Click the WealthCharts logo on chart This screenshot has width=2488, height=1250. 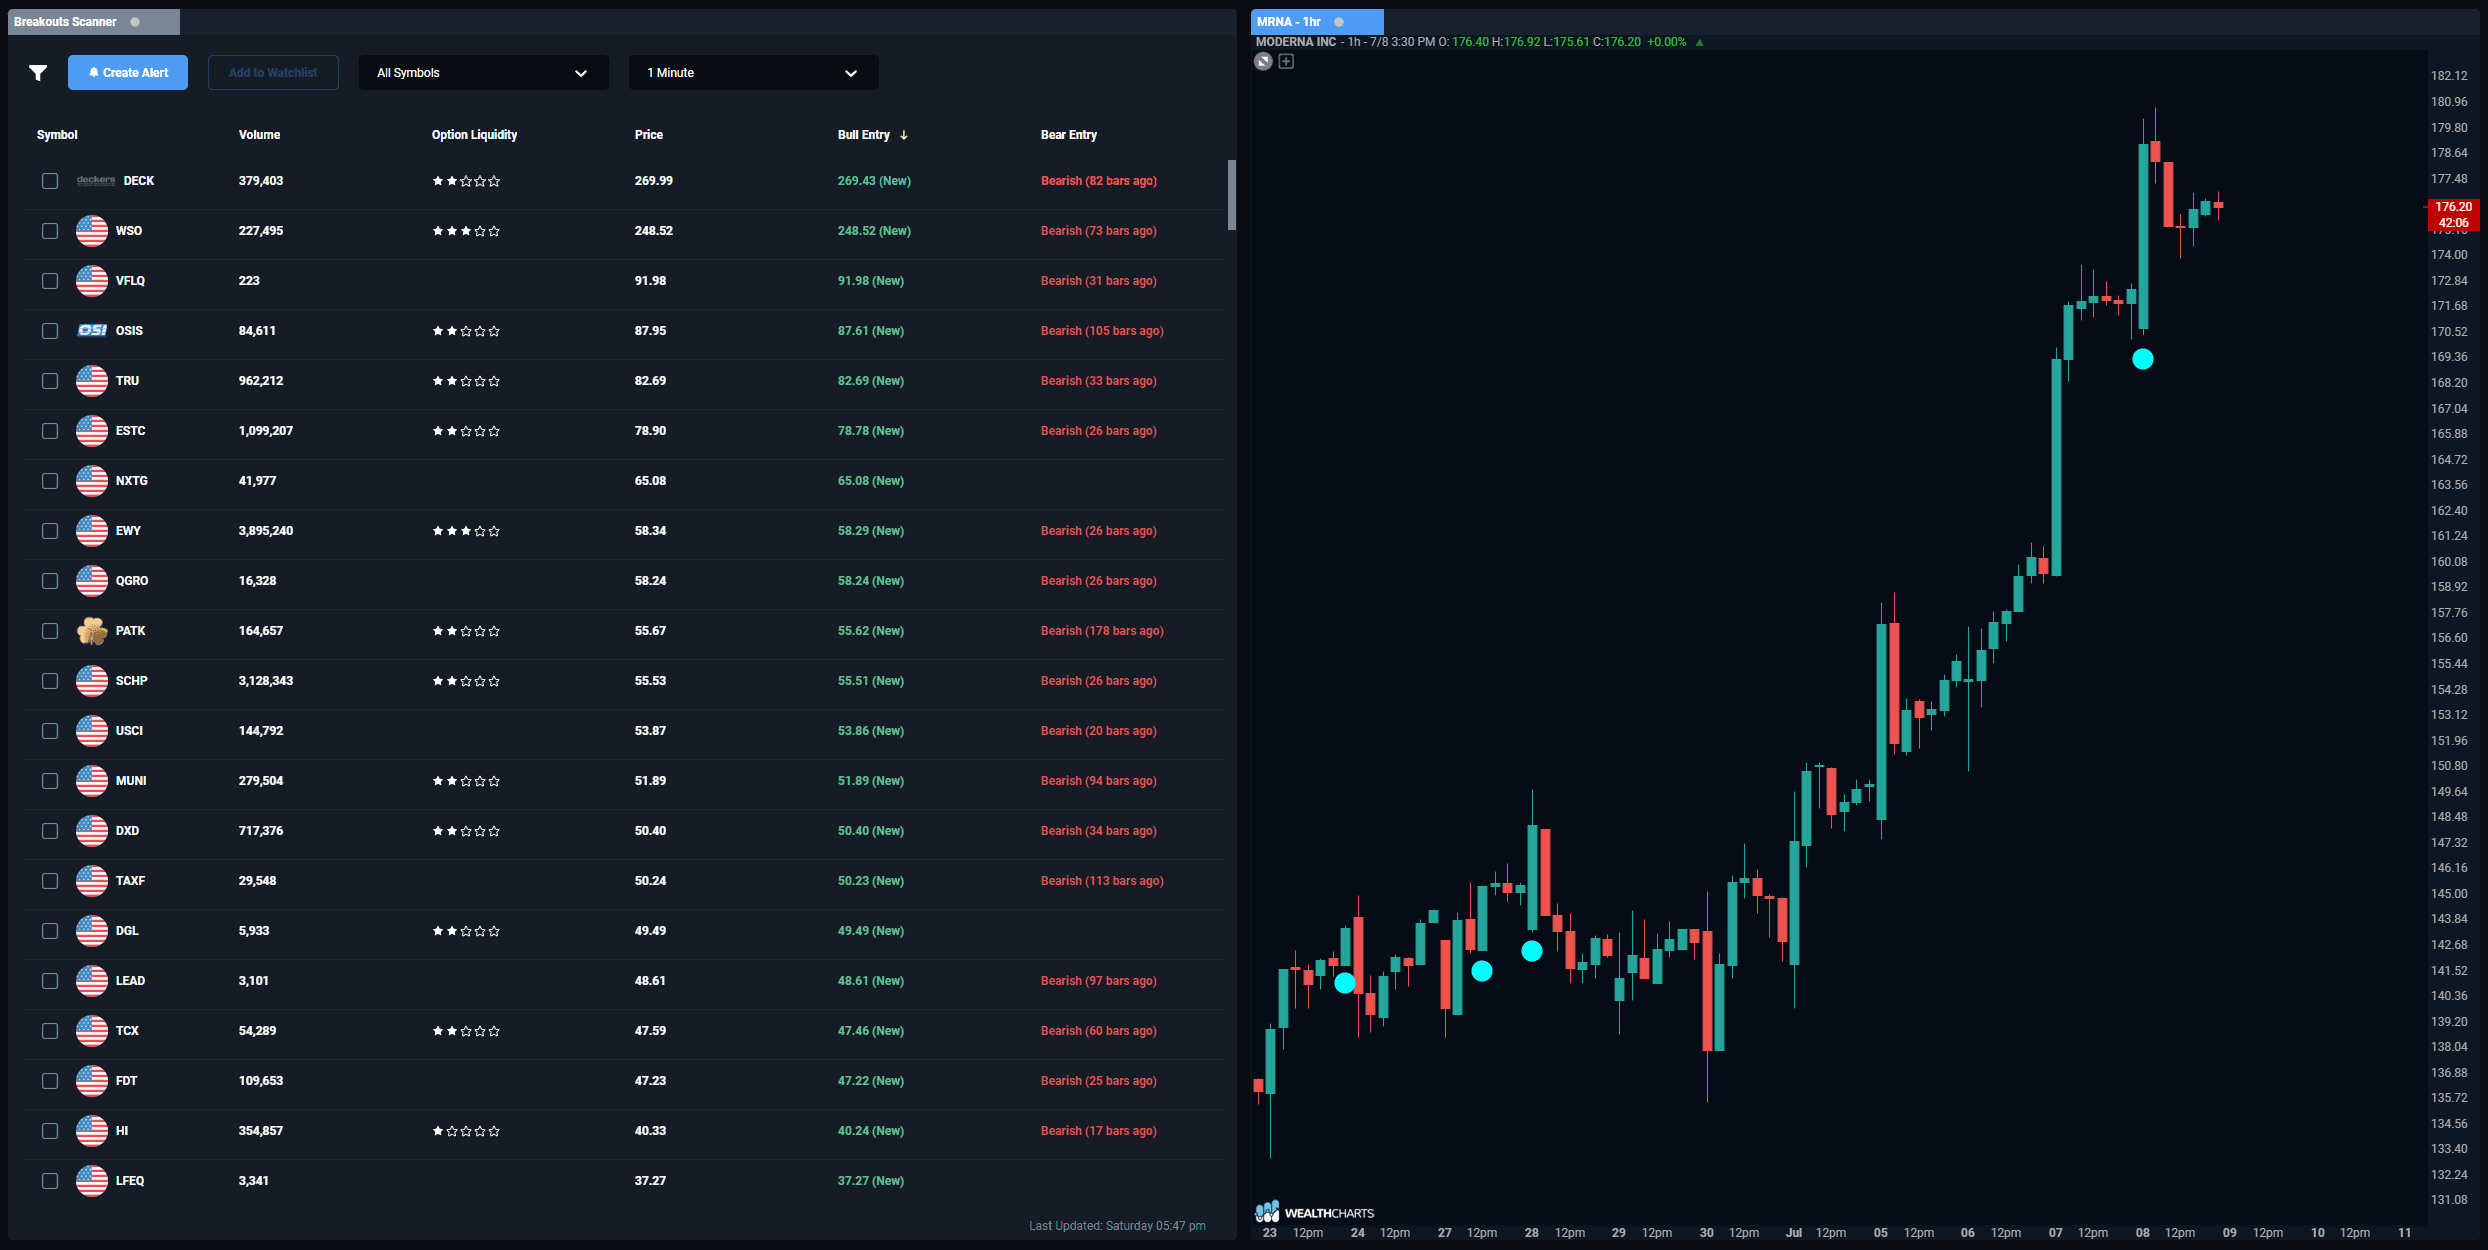1314,1212
